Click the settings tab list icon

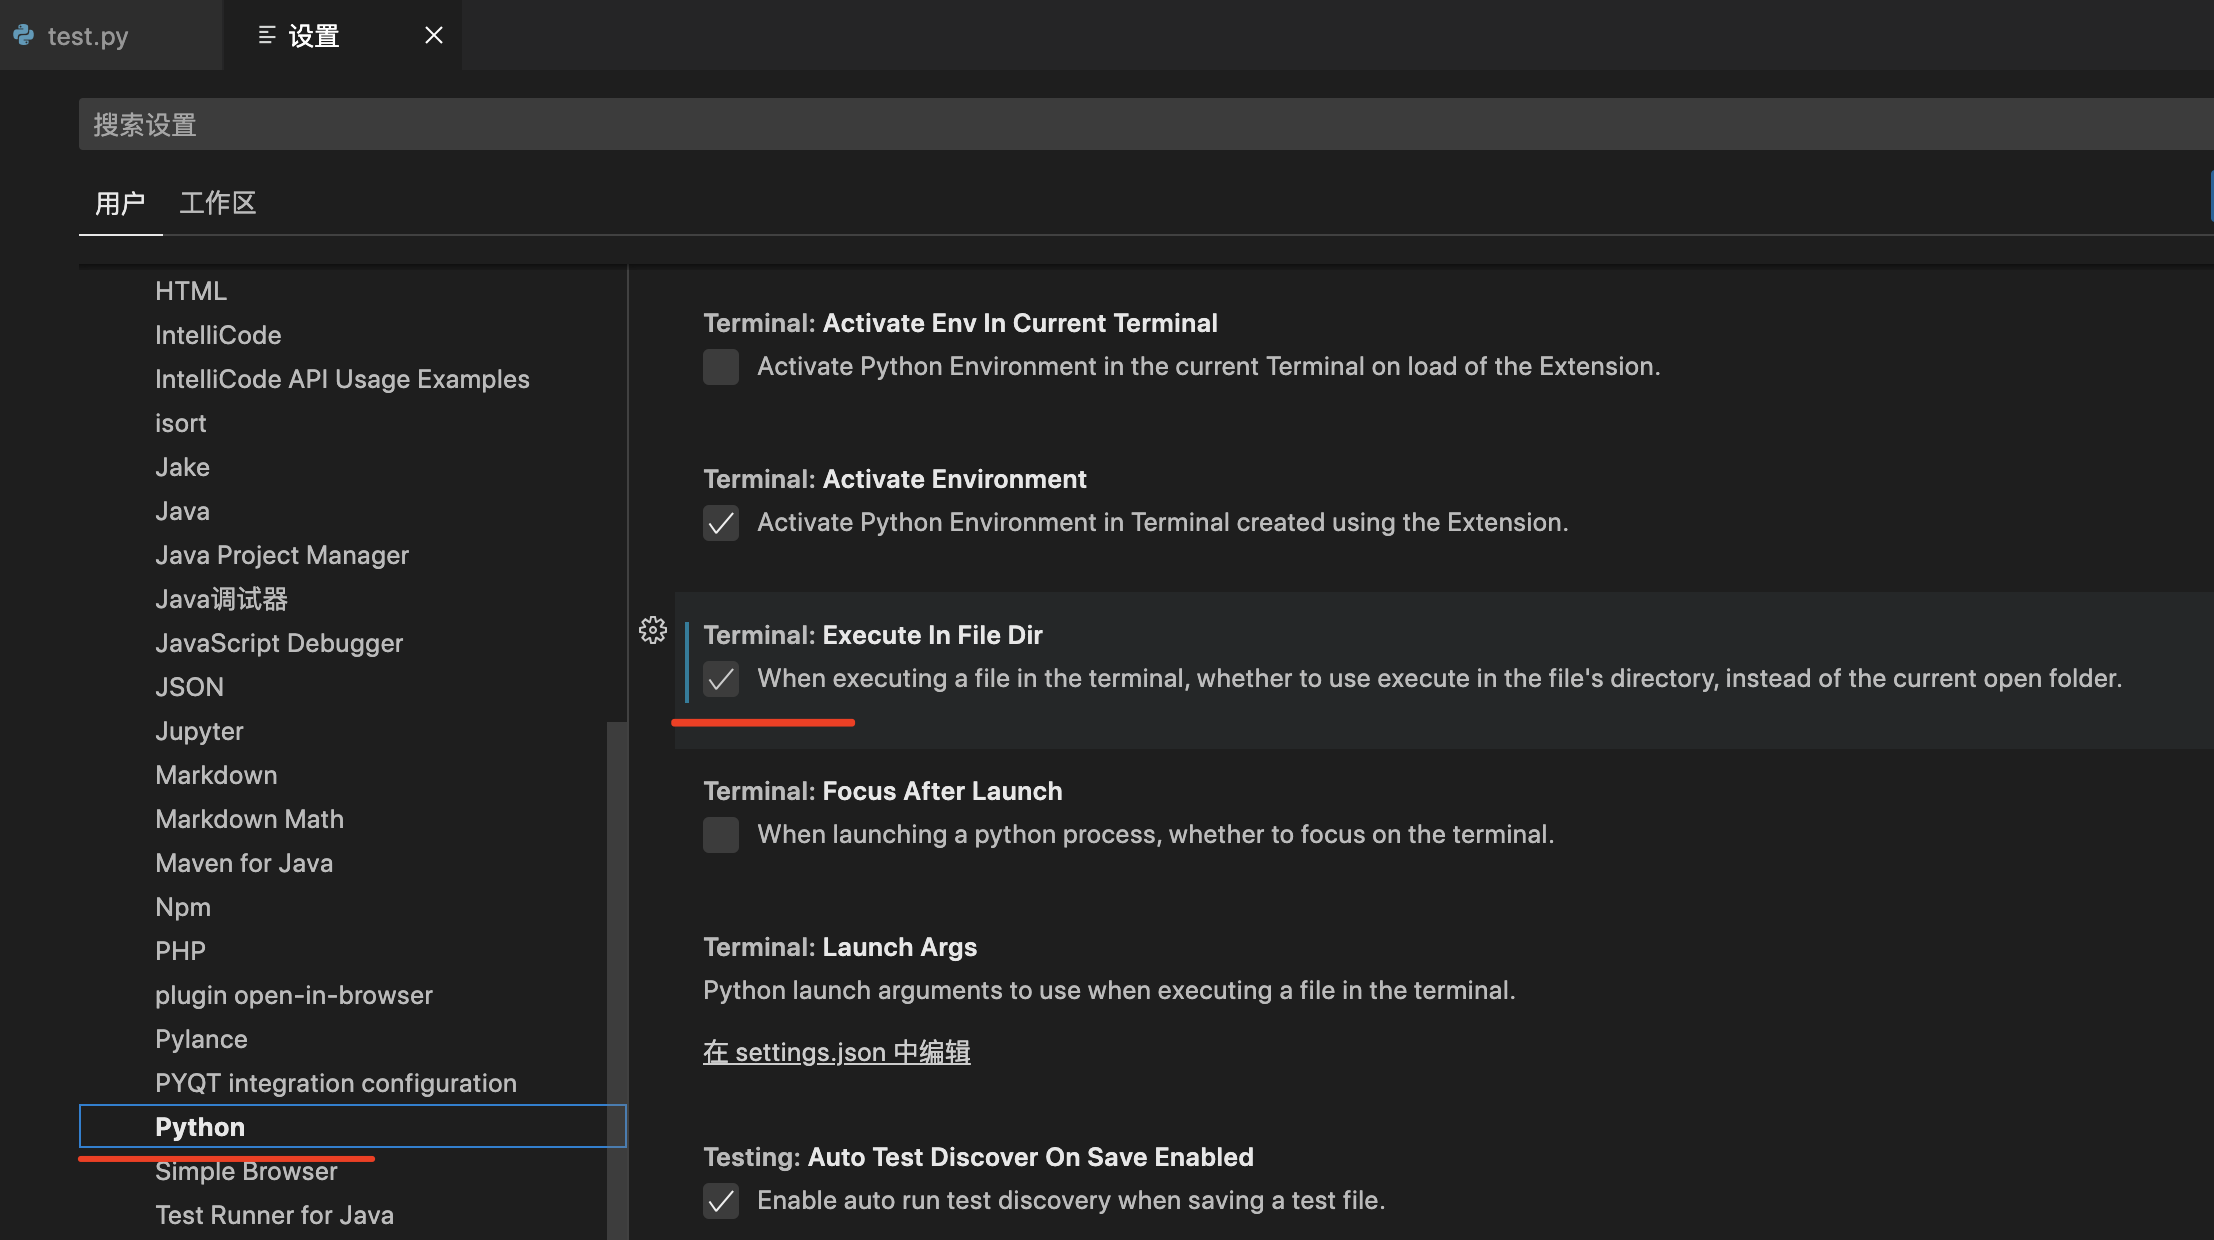tap(266, 36)
